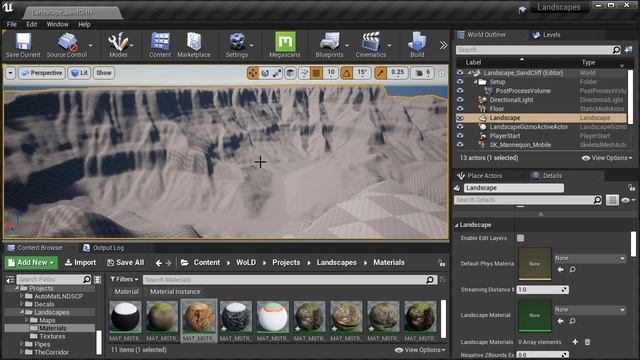Select the scale gizmo mode icon
640x360 pixels.
click(277, 73)
